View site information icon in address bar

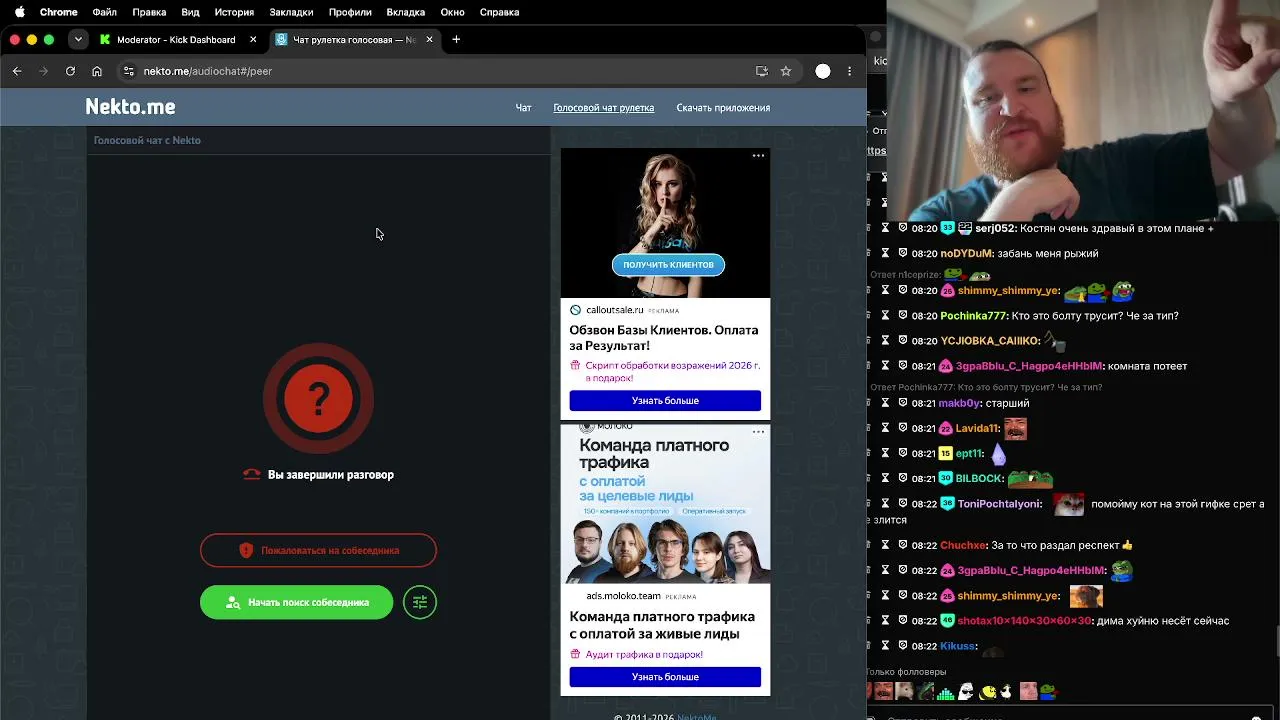[128, 71]
